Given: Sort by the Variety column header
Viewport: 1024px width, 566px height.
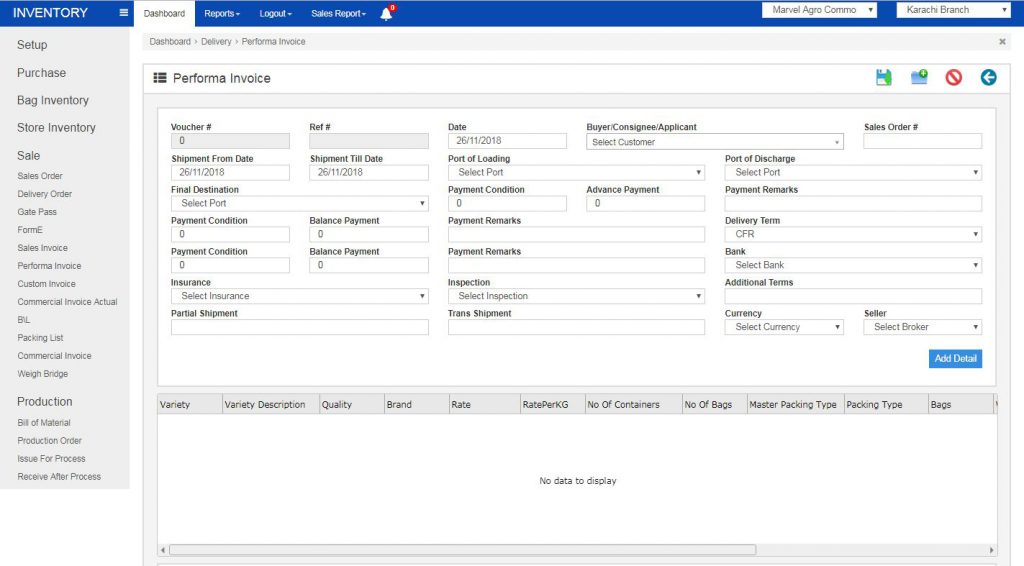Looking at the screenshot, I should [x=189, y=405].
